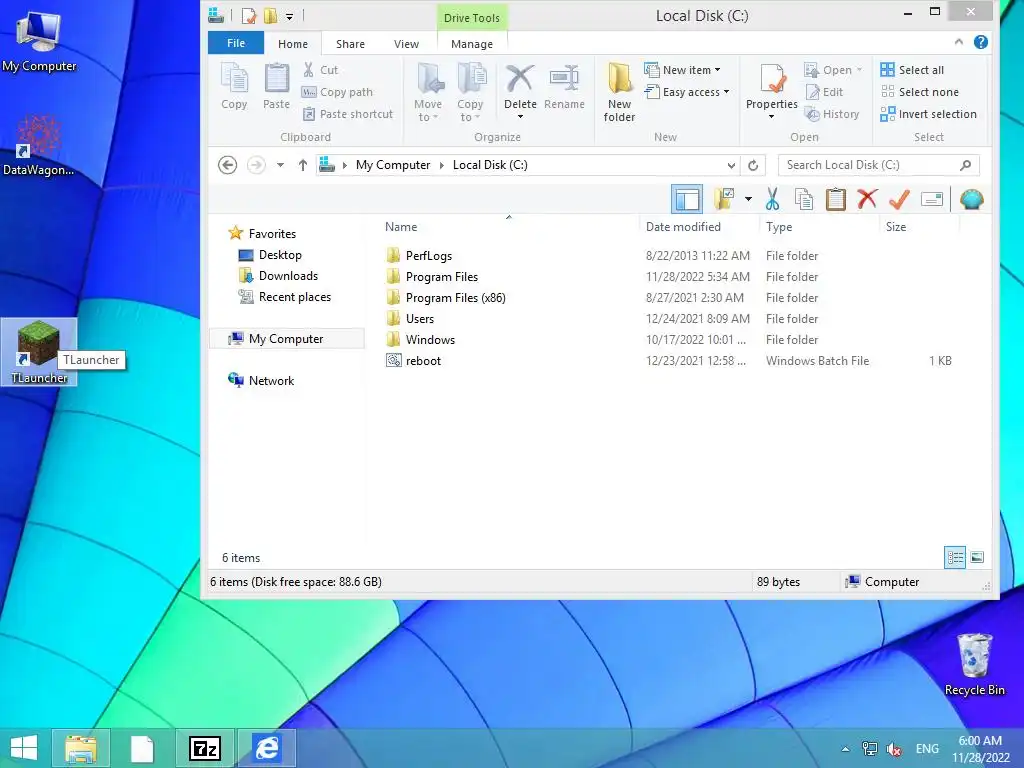Select the reboot batch file

click(414, 360)
